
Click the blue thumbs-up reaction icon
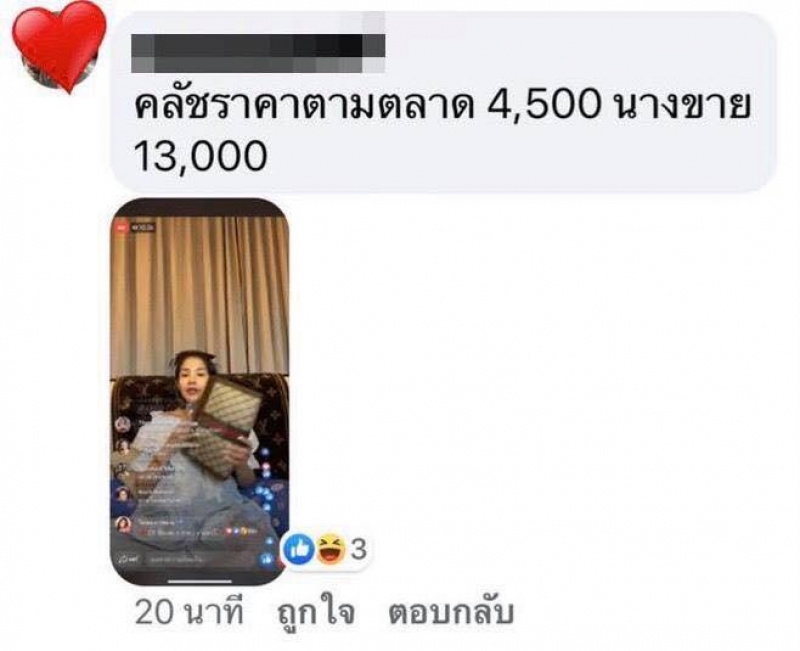(298, 549)
